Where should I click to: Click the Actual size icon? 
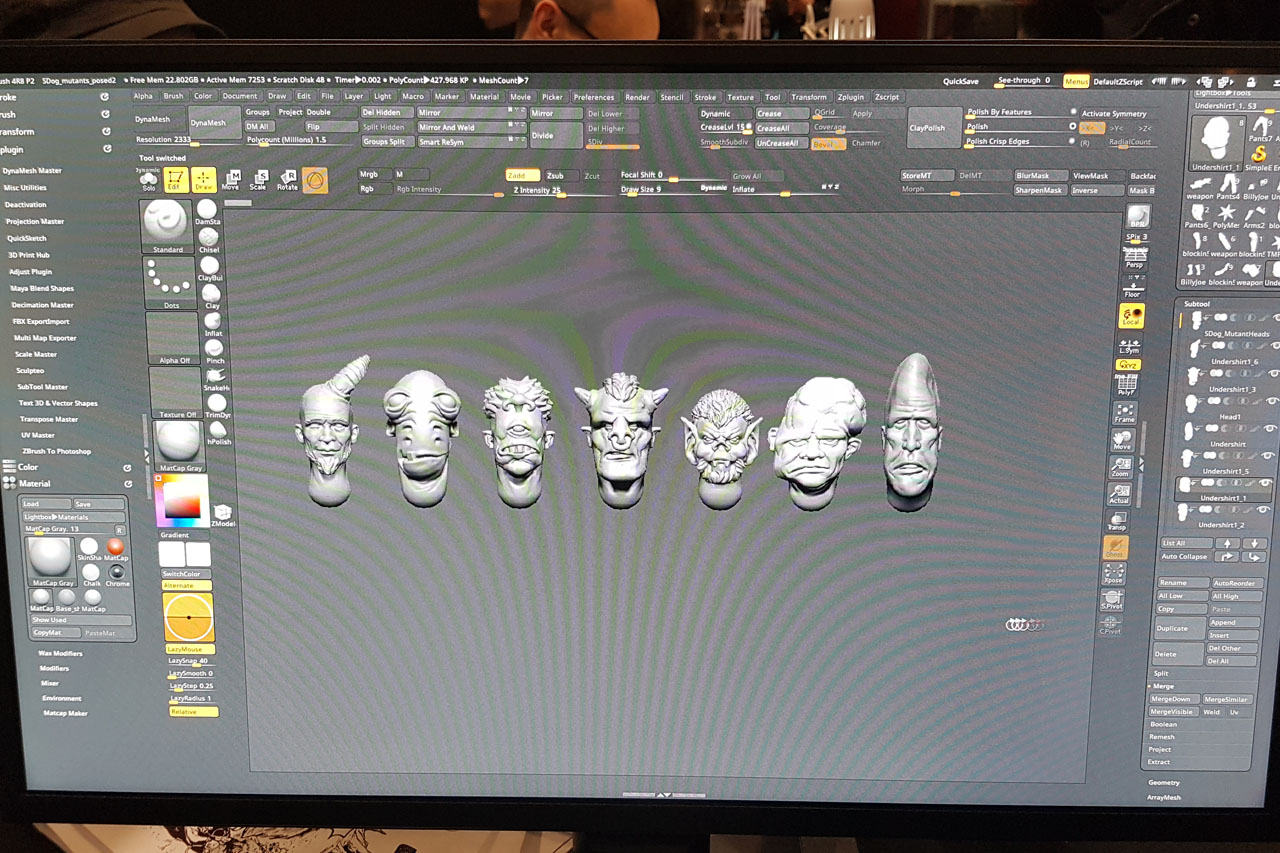click(1119, 493)
